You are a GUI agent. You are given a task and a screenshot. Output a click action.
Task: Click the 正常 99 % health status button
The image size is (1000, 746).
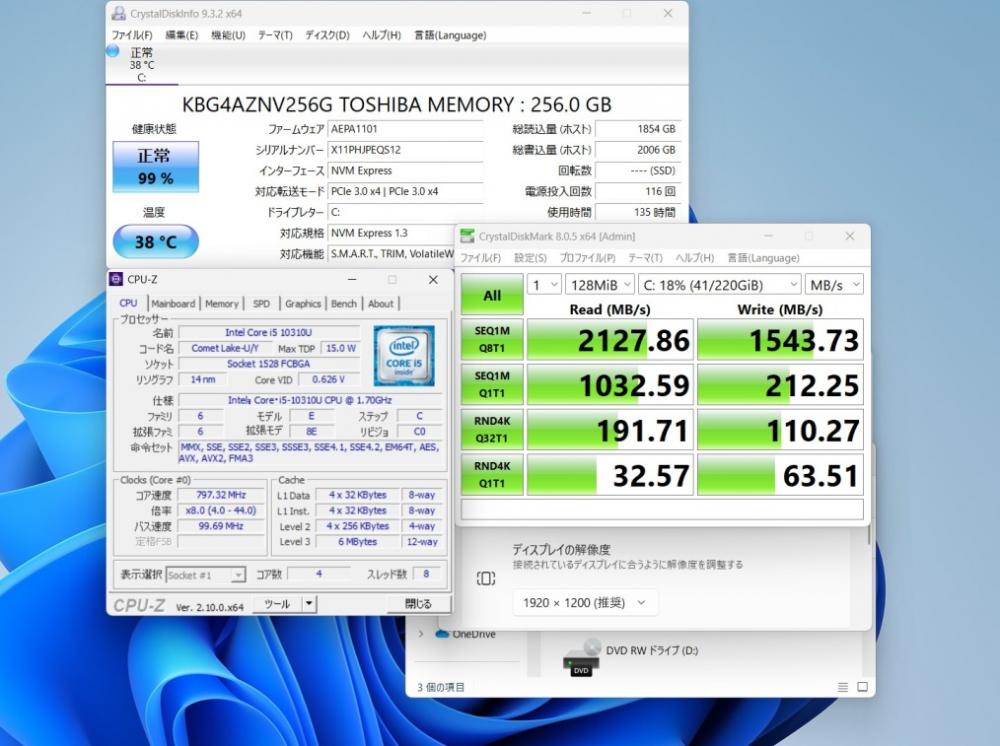click(156, 166)
